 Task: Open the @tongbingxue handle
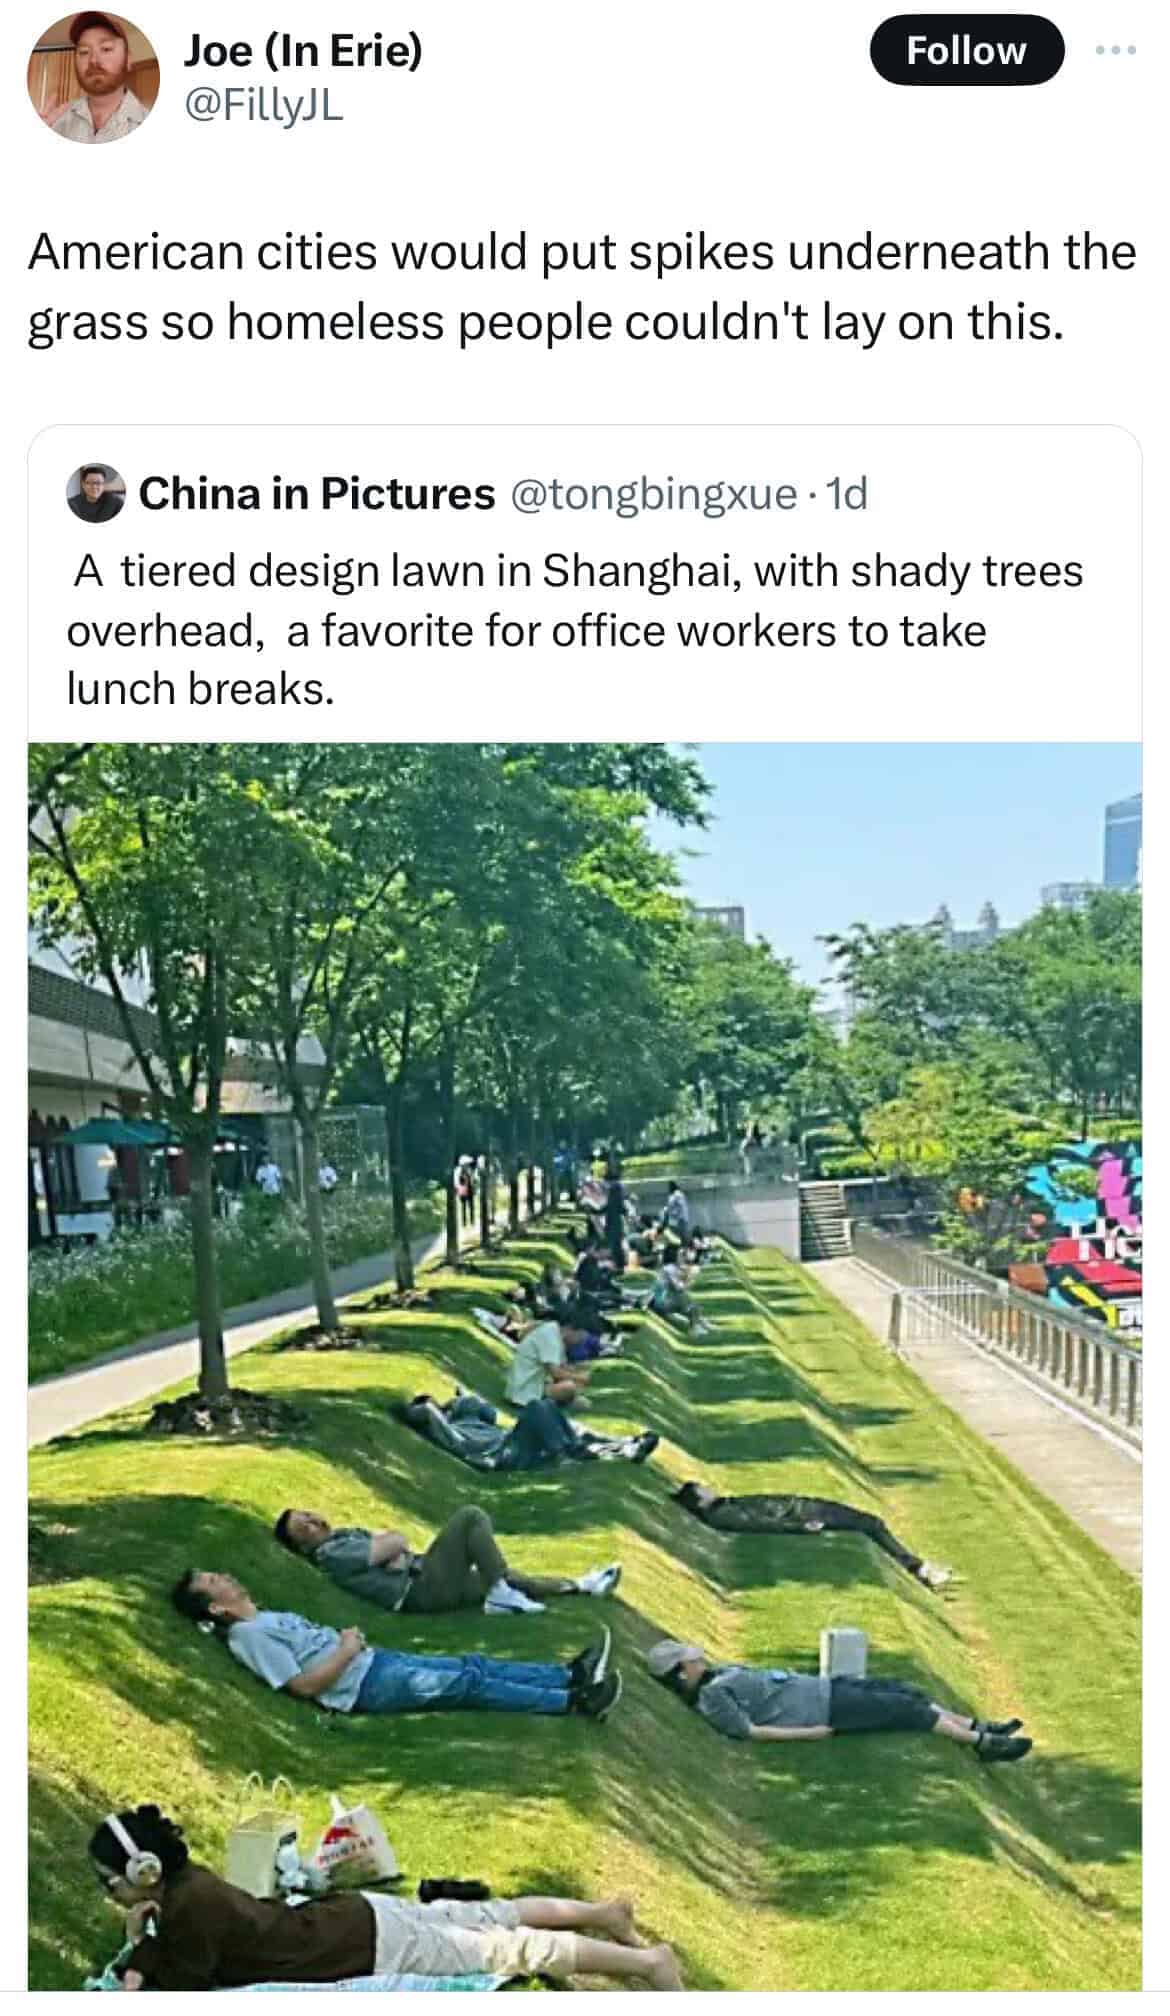click(654, 494)
